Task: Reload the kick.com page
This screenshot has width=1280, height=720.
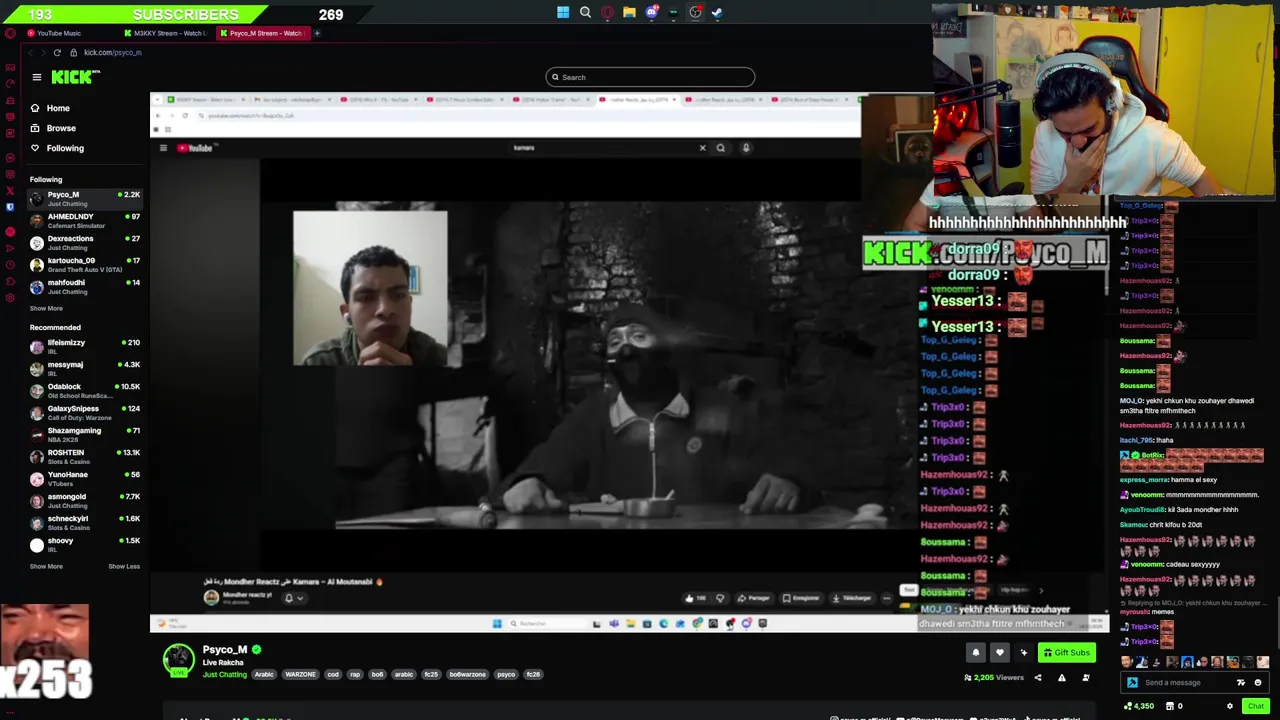Action: point(57,52)
